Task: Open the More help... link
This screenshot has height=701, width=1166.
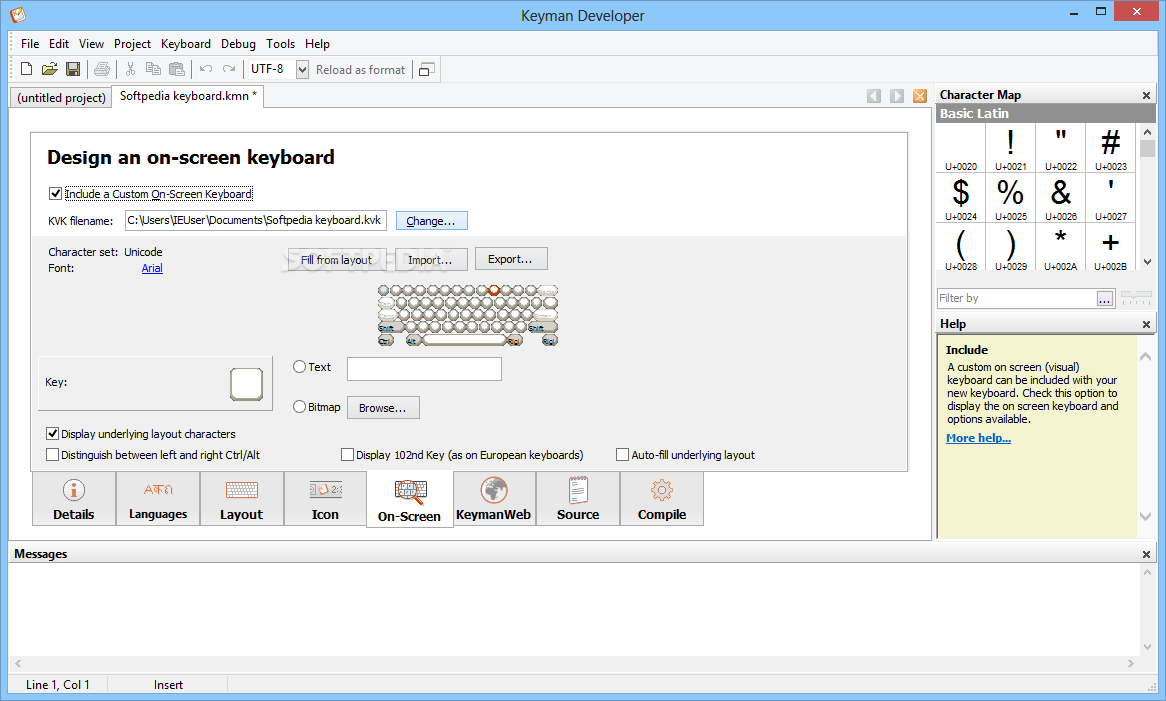Action: coord(978,438)
